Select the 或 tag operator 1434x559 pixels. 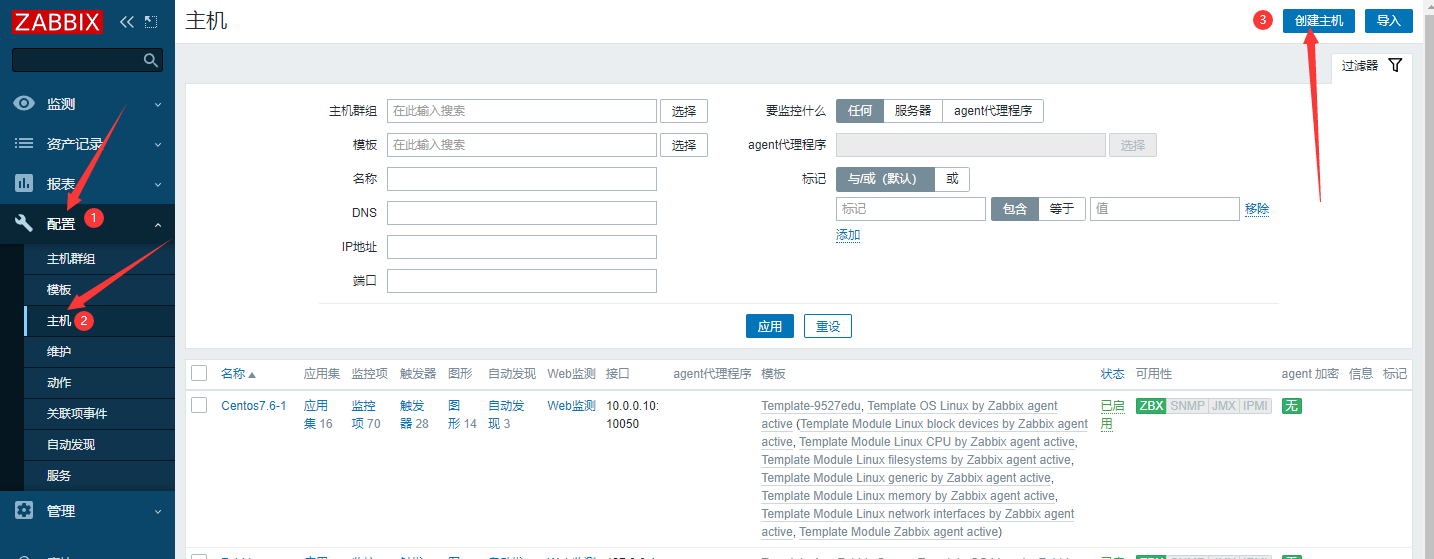952,179
